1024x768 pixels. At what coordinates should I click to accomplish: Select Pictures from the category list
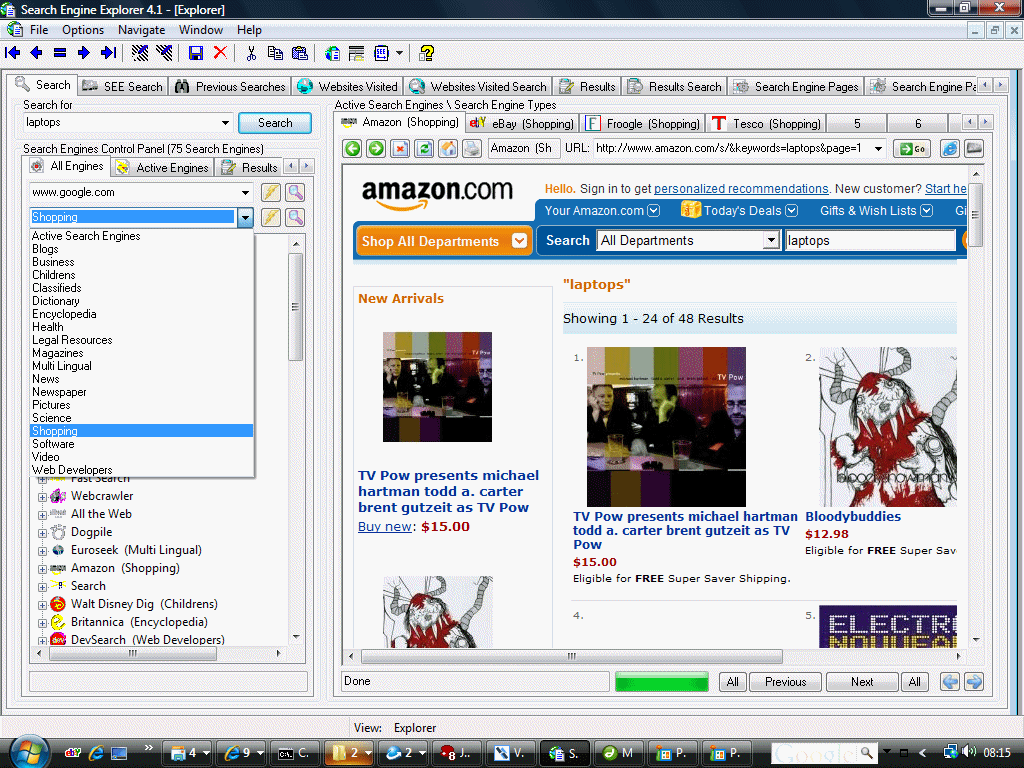51,405
